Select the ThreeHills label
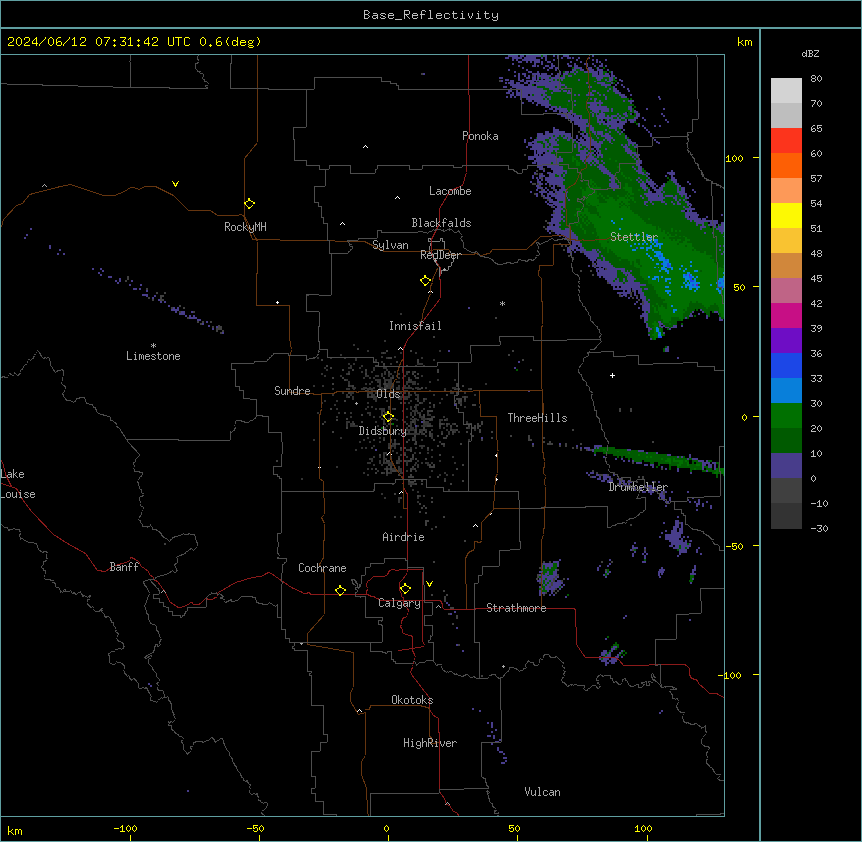Viewport: 862px width, 842px height. click(x=537, y=418)
